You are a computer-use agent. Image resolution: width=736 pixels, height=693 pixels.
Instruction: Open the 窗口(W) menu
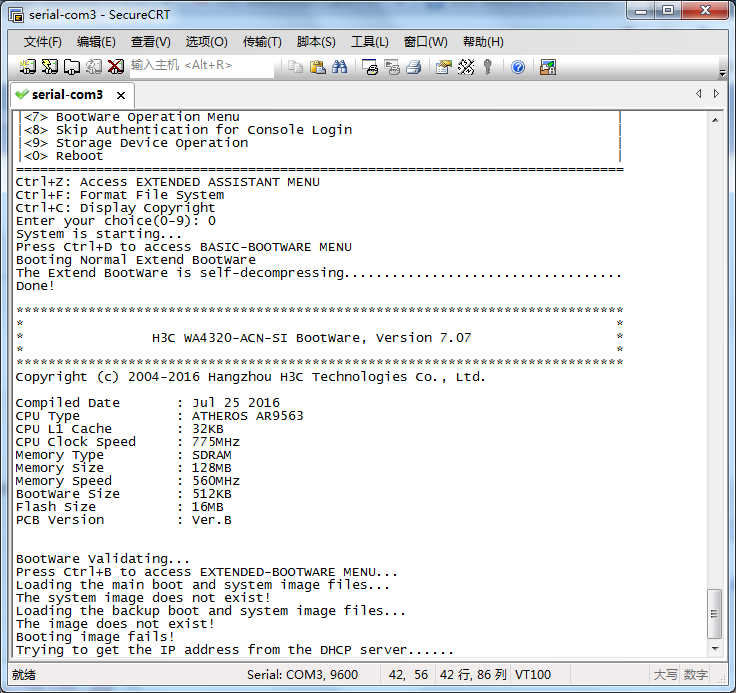[x=426, y=42]
